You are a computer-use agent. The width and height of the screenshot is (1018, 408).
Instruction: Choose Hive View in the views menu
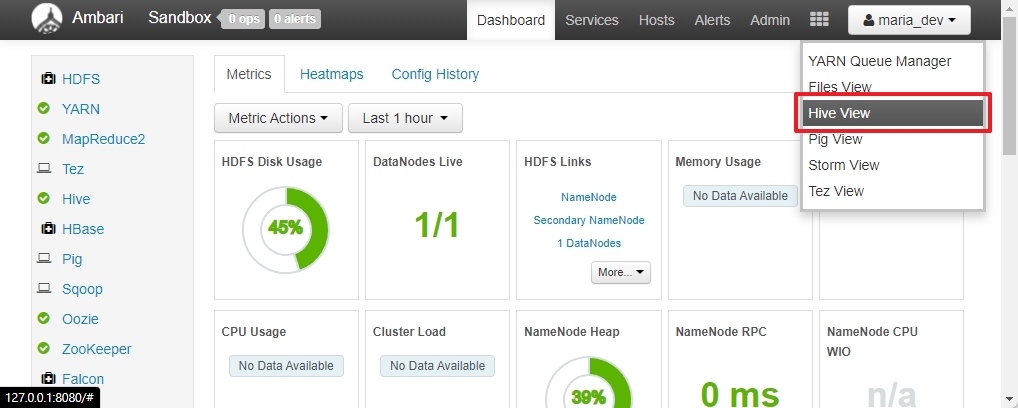tap(894, 113)
